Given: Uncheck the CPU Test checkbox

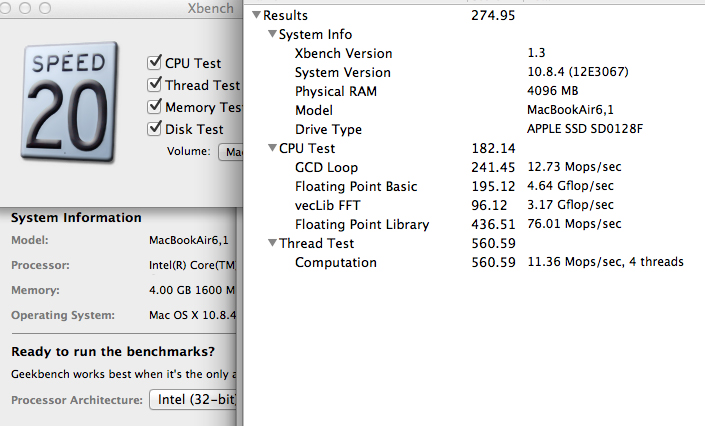Looking at the screenshot, I should [154, 62].
